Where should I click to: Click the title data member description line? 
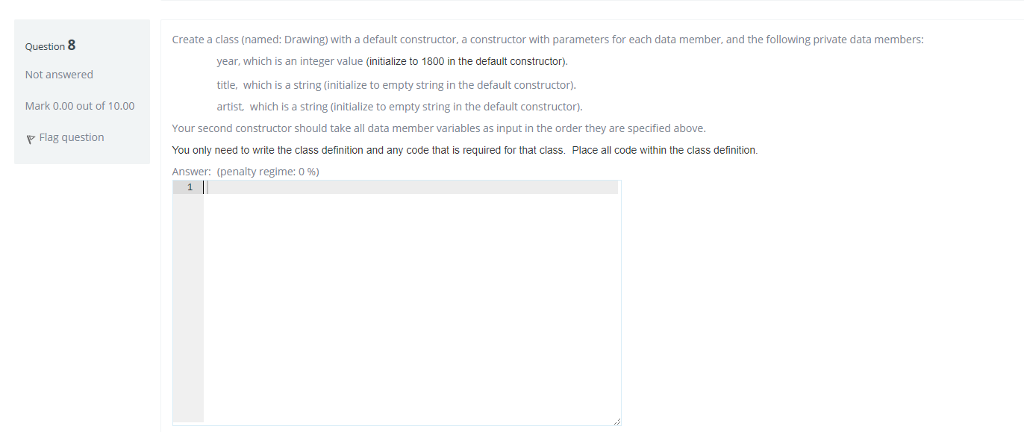point(396,85)
